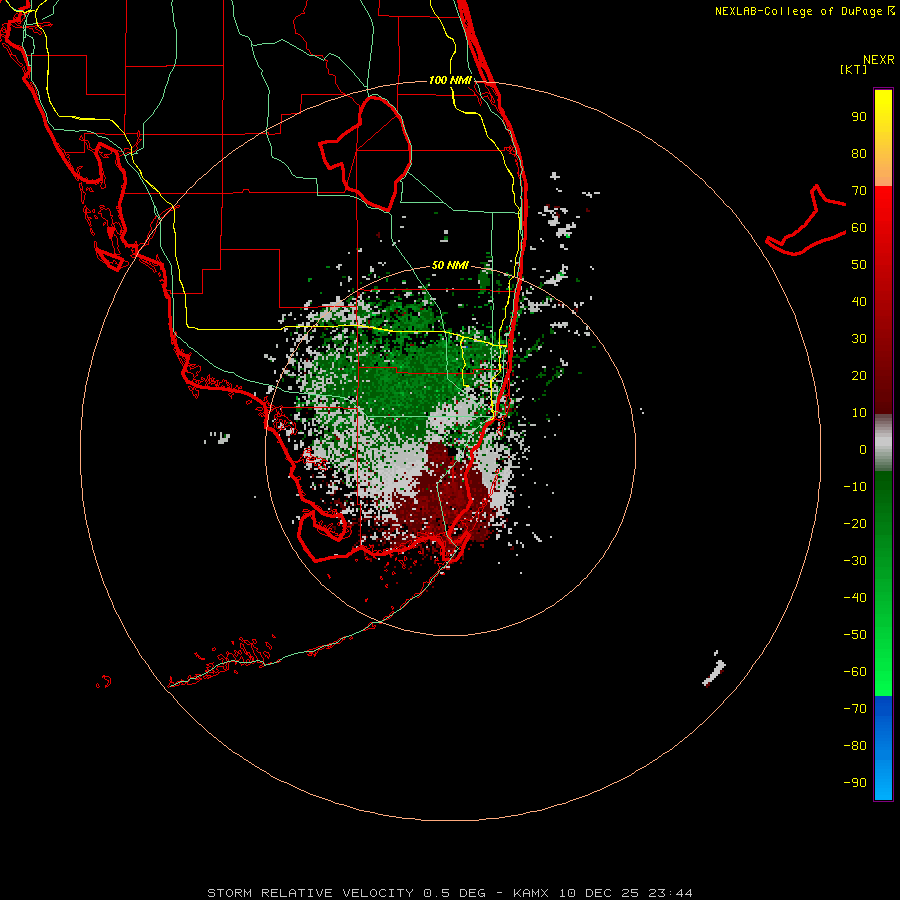Click the 0 value on velocity scale
900x900 pixels.
(863, 449)
